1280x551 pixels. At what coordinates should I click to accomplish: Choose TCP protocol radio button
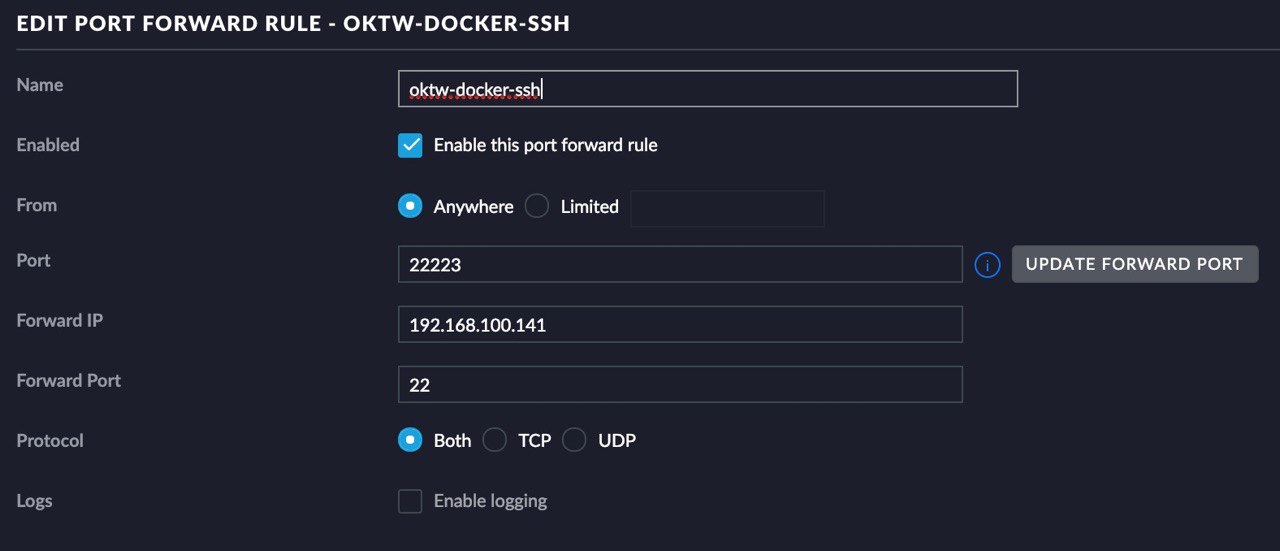point(494,440)
